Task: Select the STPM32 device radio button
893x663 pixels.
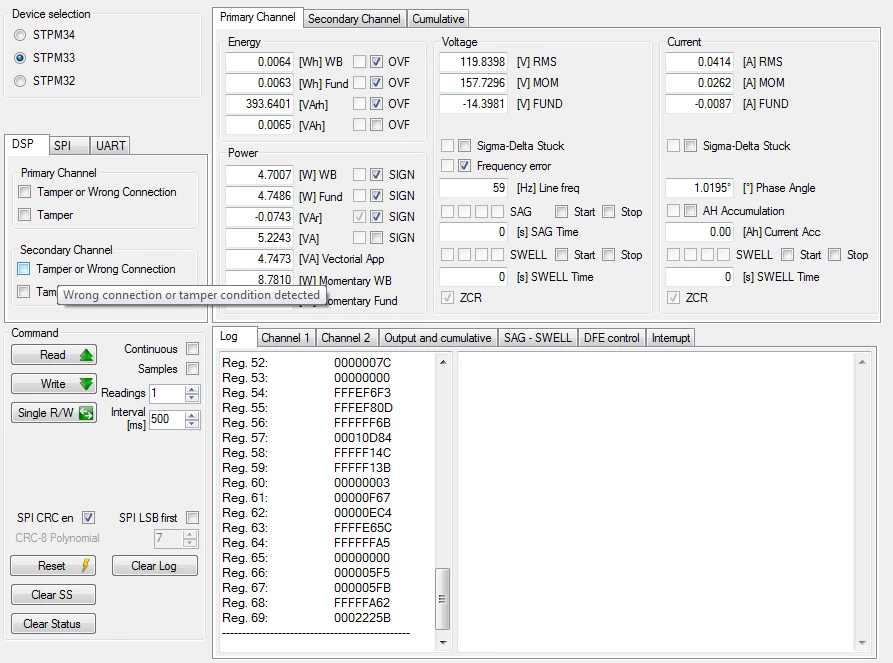Action: [x=20, y=81]
